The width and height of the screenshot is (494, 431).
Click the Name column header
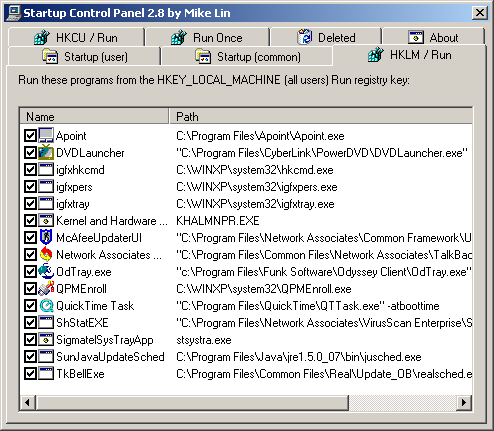click(94, 117)
